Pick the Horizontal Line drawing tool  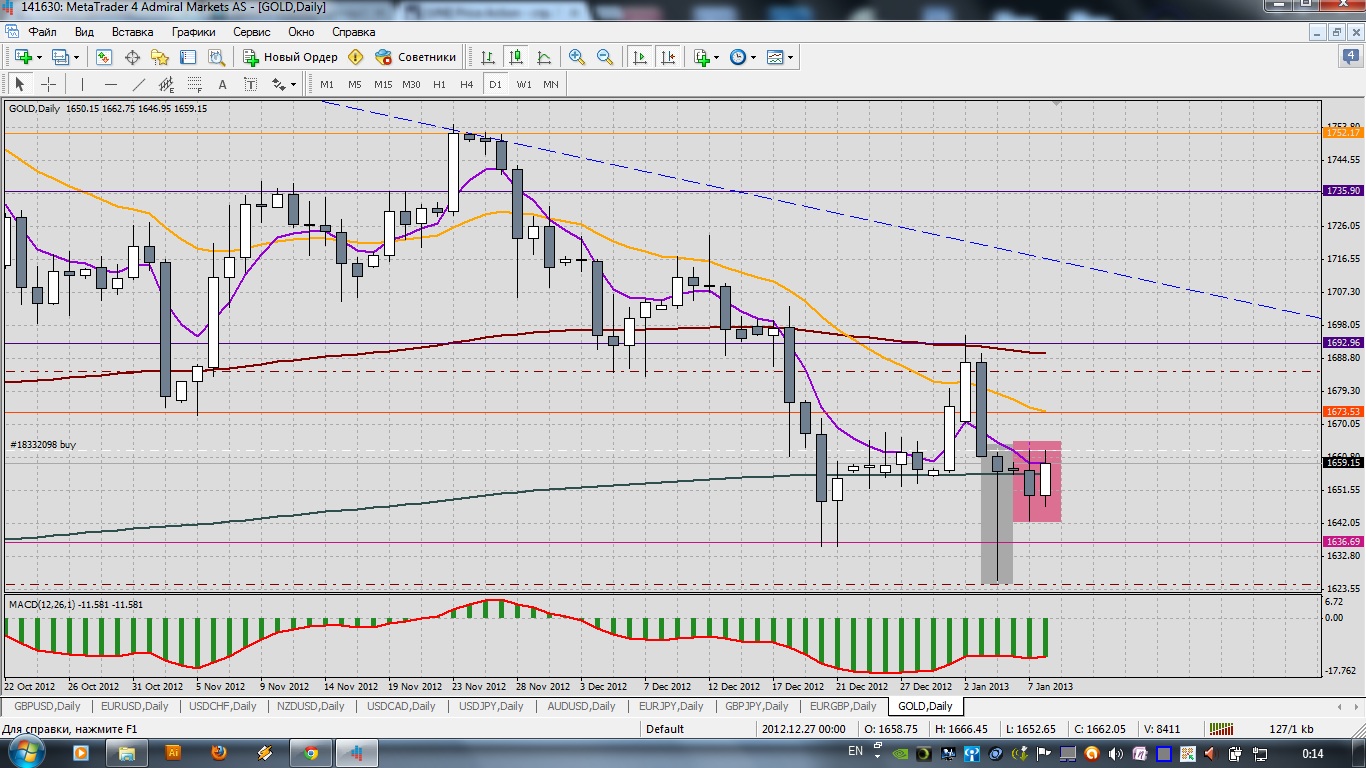[x=110, y=84]
